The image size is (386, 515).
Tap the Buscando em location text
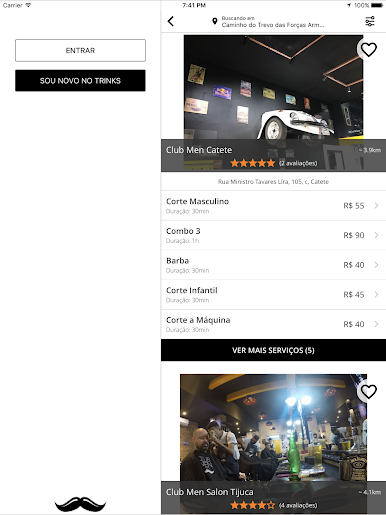[x=273, y=22]
